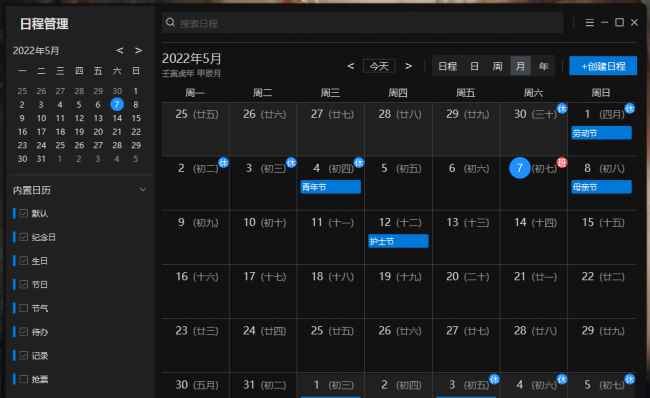Click the search magnifier icon
Screen dimensions: 650x398
pyautogui.click(x=170, y=22)
